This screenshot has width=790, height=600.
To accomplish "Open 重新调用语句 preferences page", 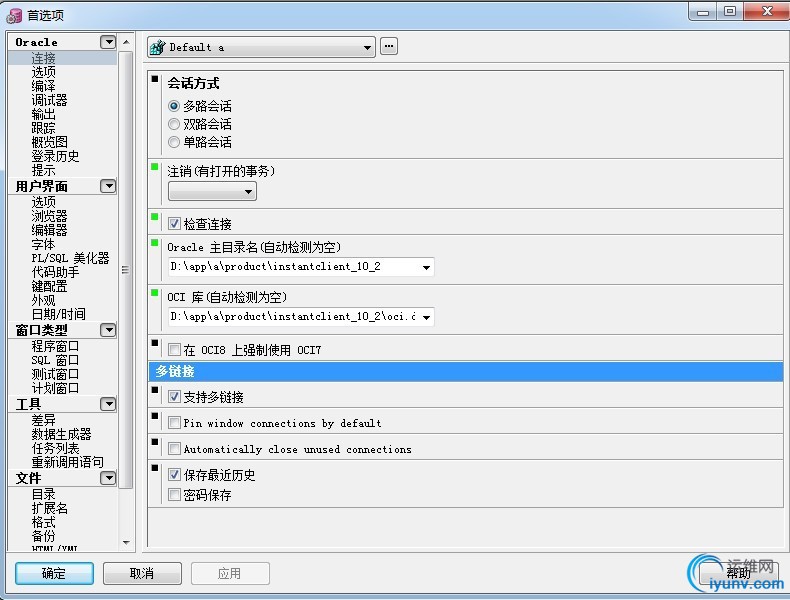I will pos(68,462).
